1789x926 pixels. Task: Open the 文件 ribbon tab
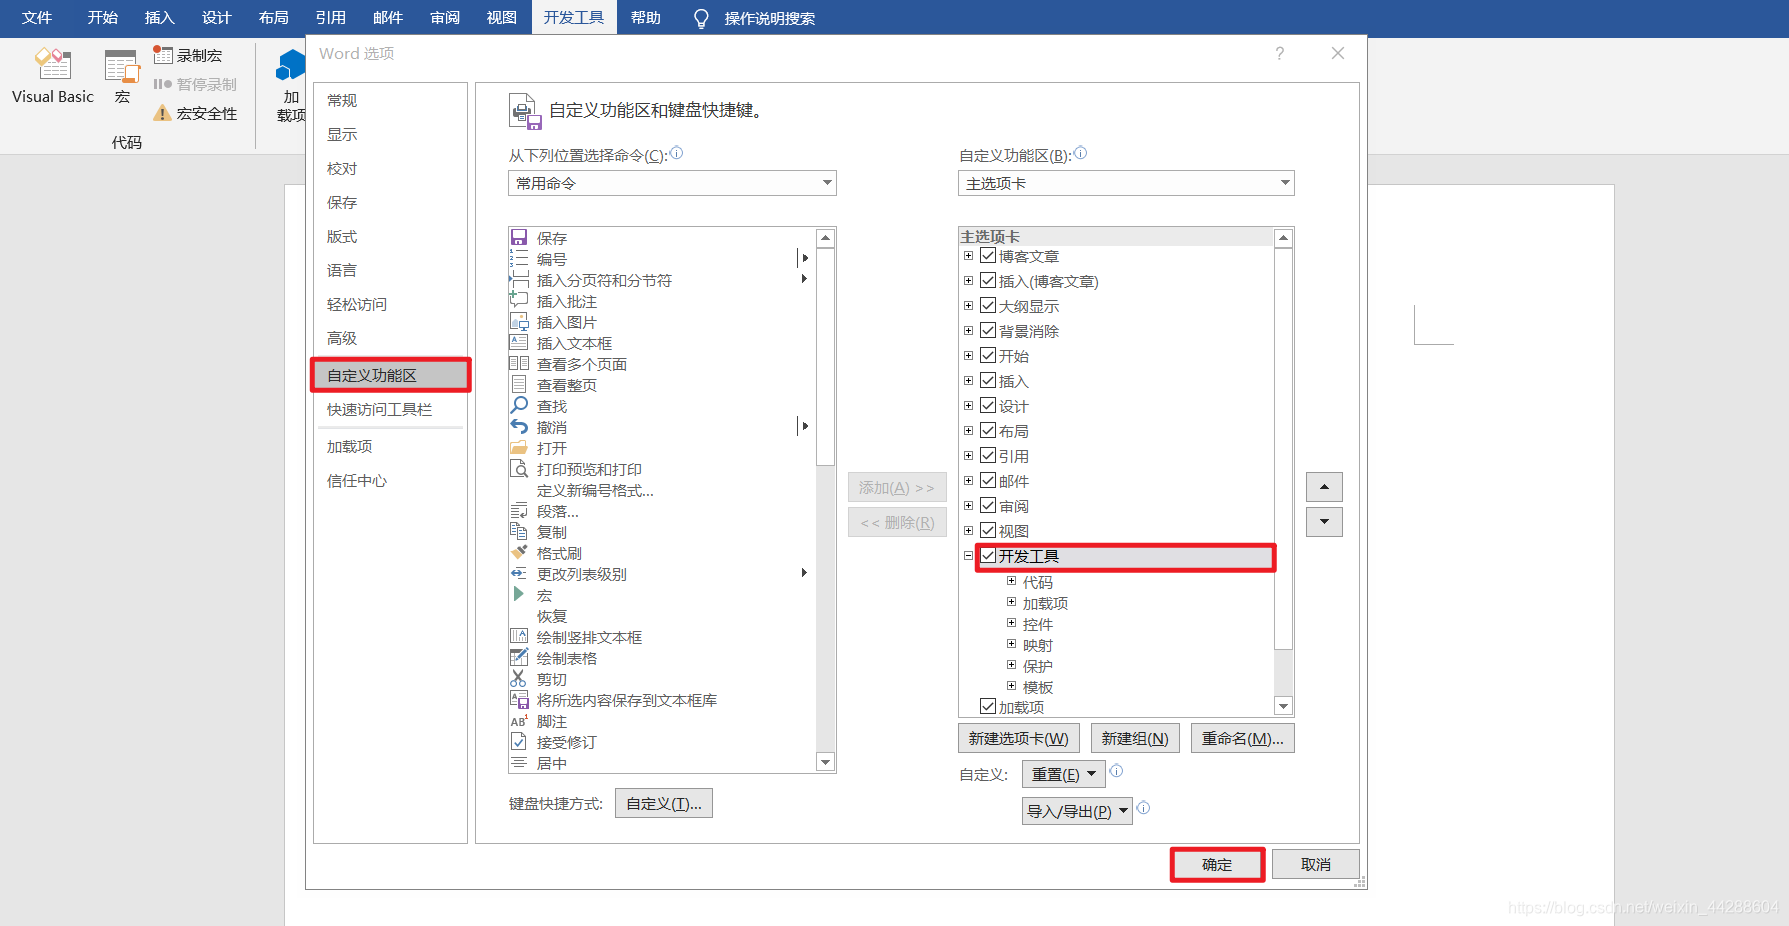pos(37,18)
